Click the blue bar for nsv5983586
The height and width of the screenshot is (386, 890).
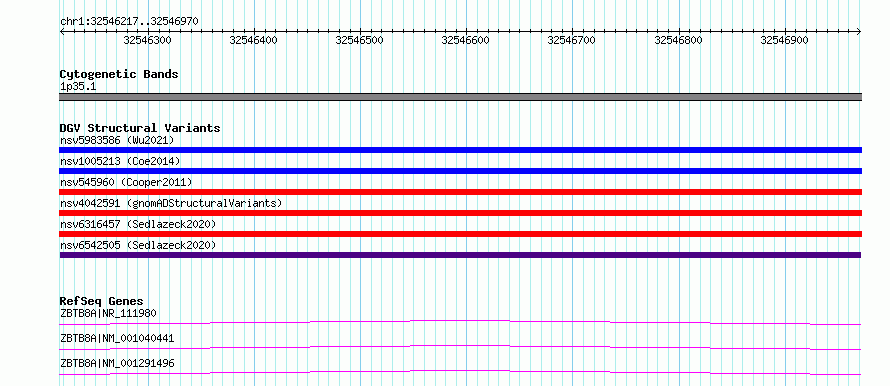pos(461,150)
